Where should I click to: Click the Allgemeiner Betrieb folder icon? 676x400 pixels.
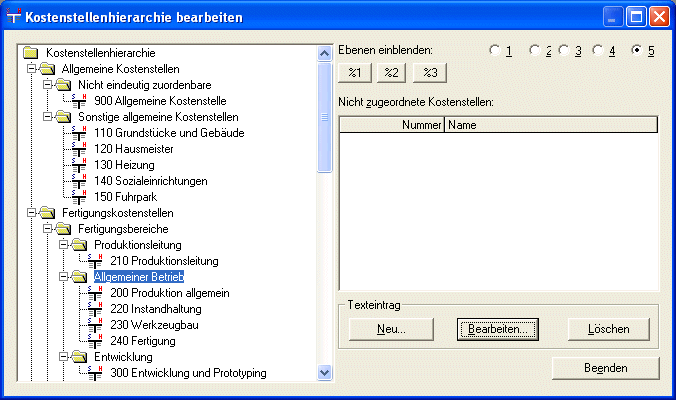[x=79, y=277]
